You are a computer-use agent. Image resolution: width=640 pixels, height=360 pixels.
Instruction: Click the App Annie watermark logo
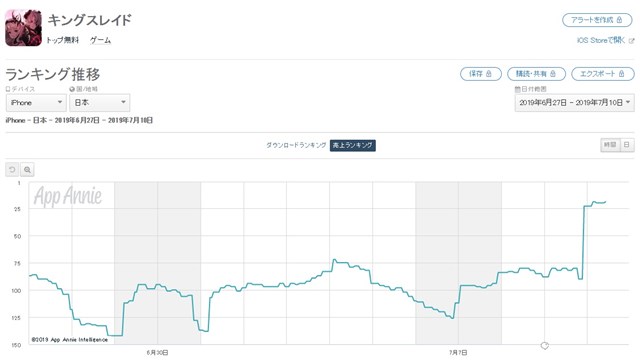click(x=68, y=196)
